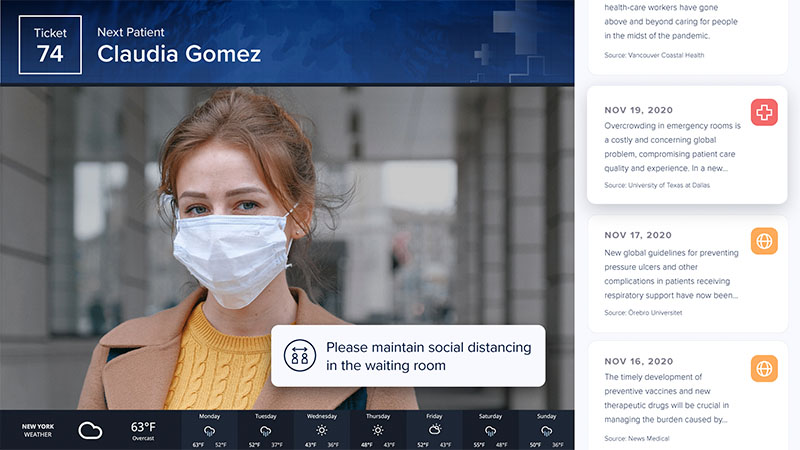Click Source: Örebro Universitet

(643, 313)
